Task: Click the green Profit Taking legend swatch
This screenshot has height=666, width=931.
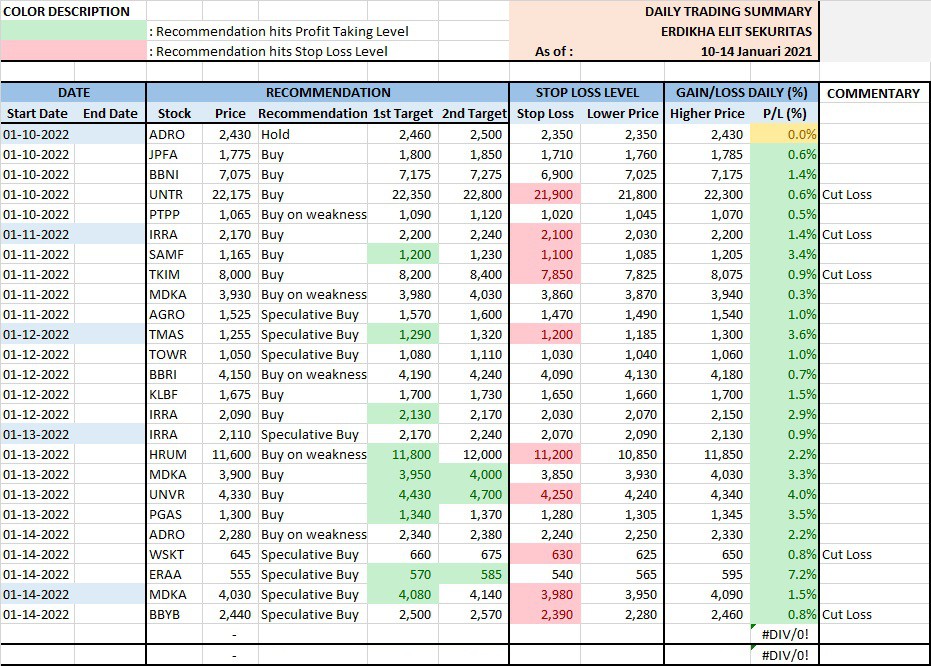Action: [73, 31]
